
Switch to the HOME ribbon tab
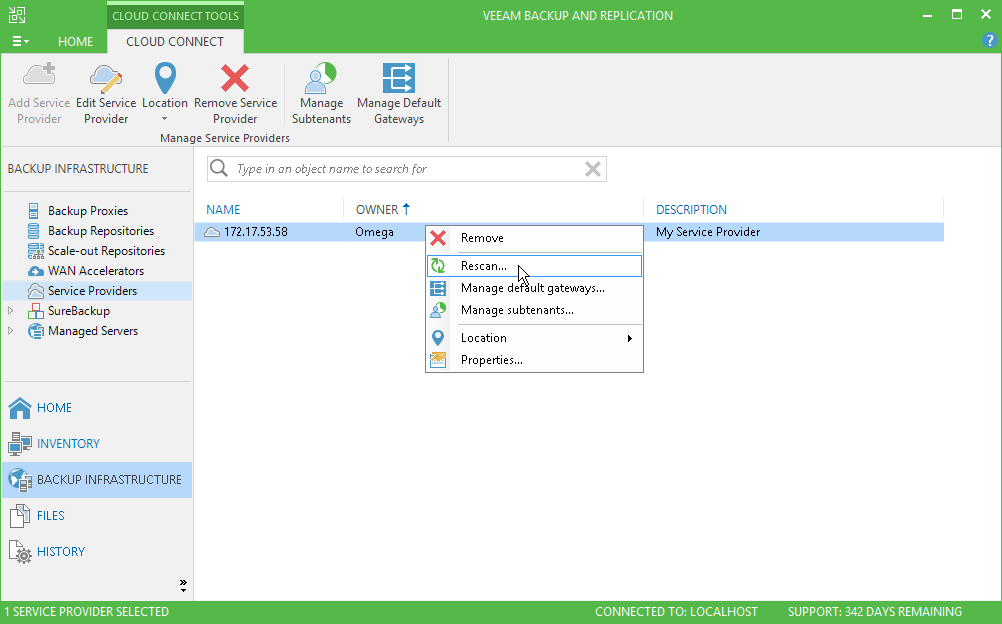tap(75, 42)
